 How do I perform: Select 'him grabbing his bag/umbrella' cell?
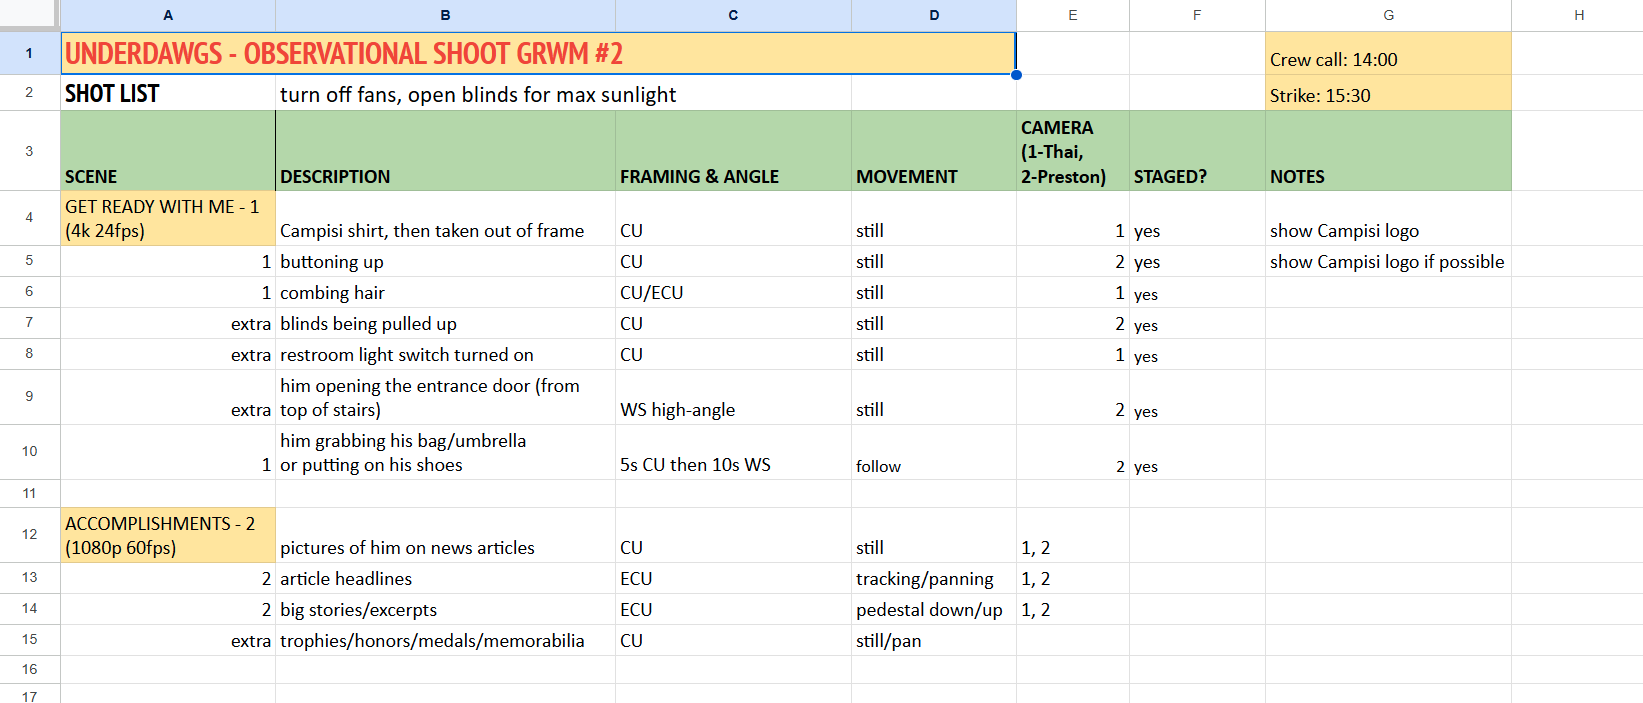[445, 452]
